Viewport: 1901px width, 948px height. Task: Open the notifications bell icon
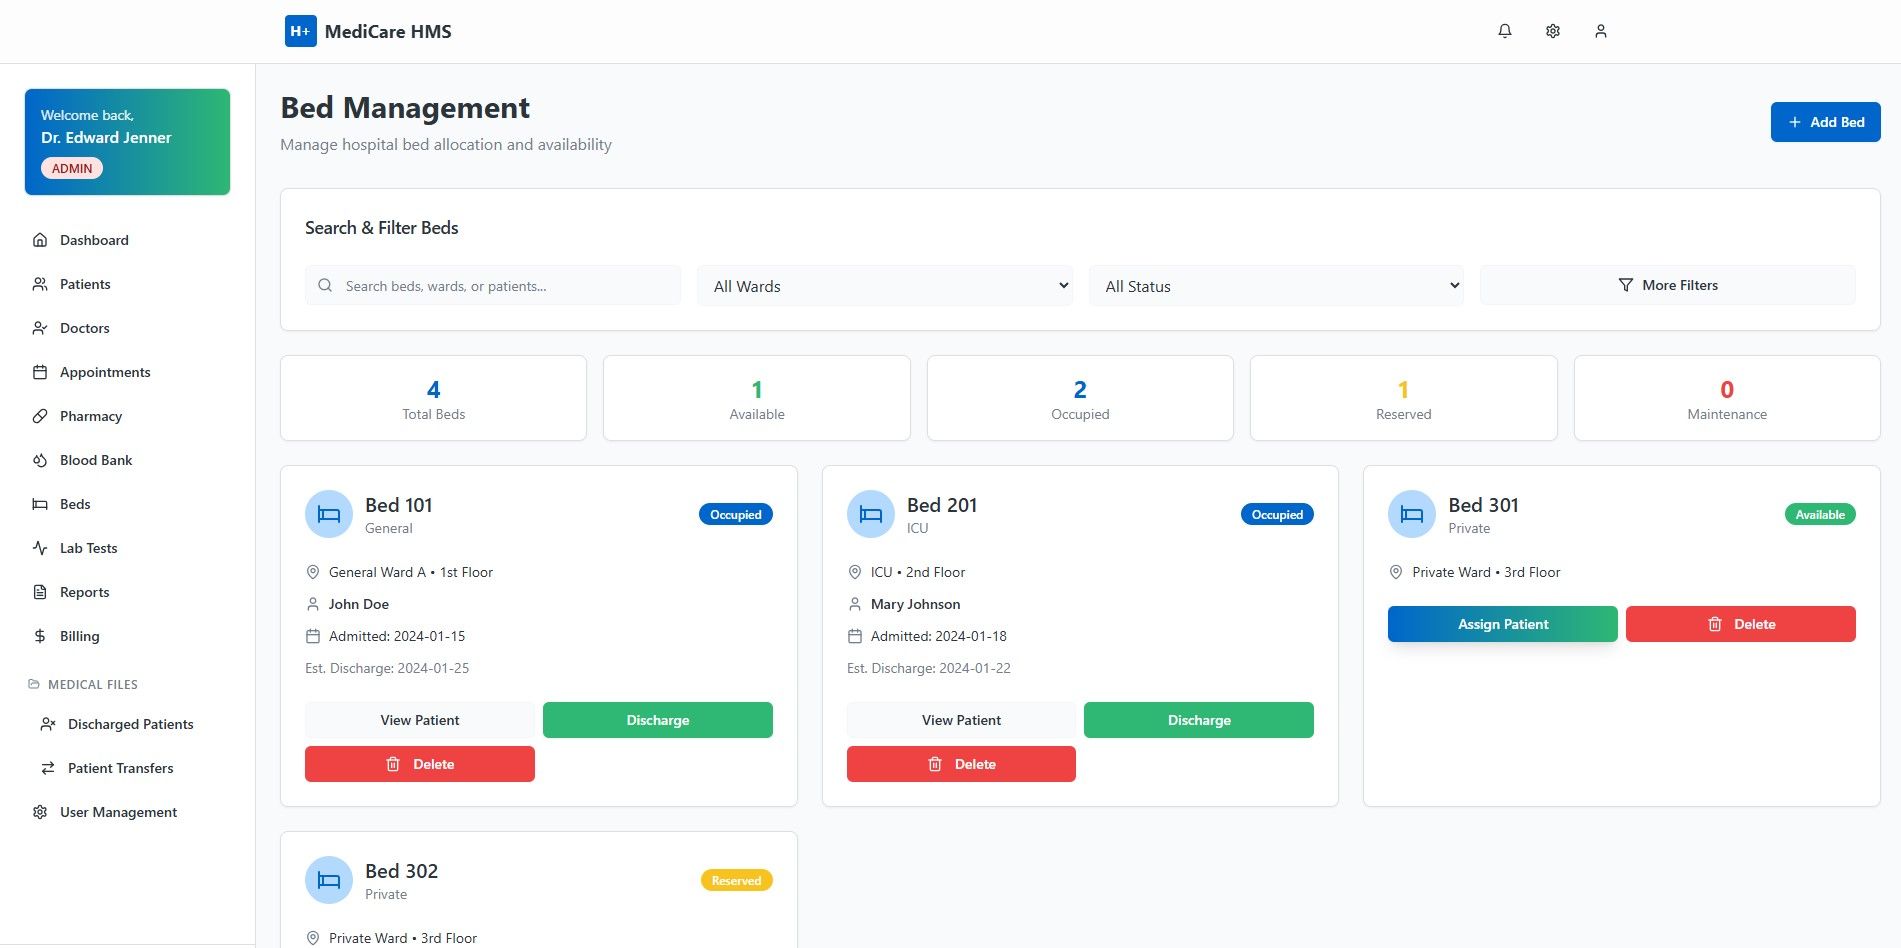pyautogui.click(x=1504, y=31)
